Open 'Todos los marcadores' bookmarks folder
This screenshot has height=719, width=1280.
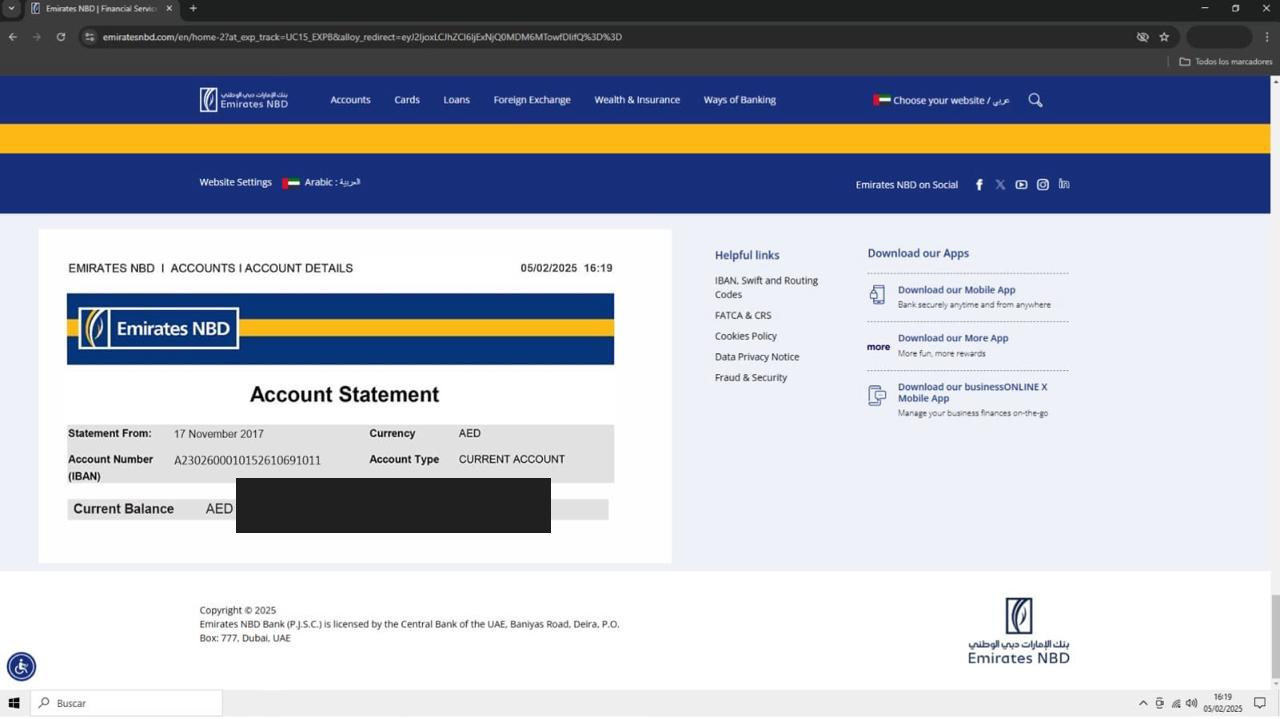point(1226,62)
